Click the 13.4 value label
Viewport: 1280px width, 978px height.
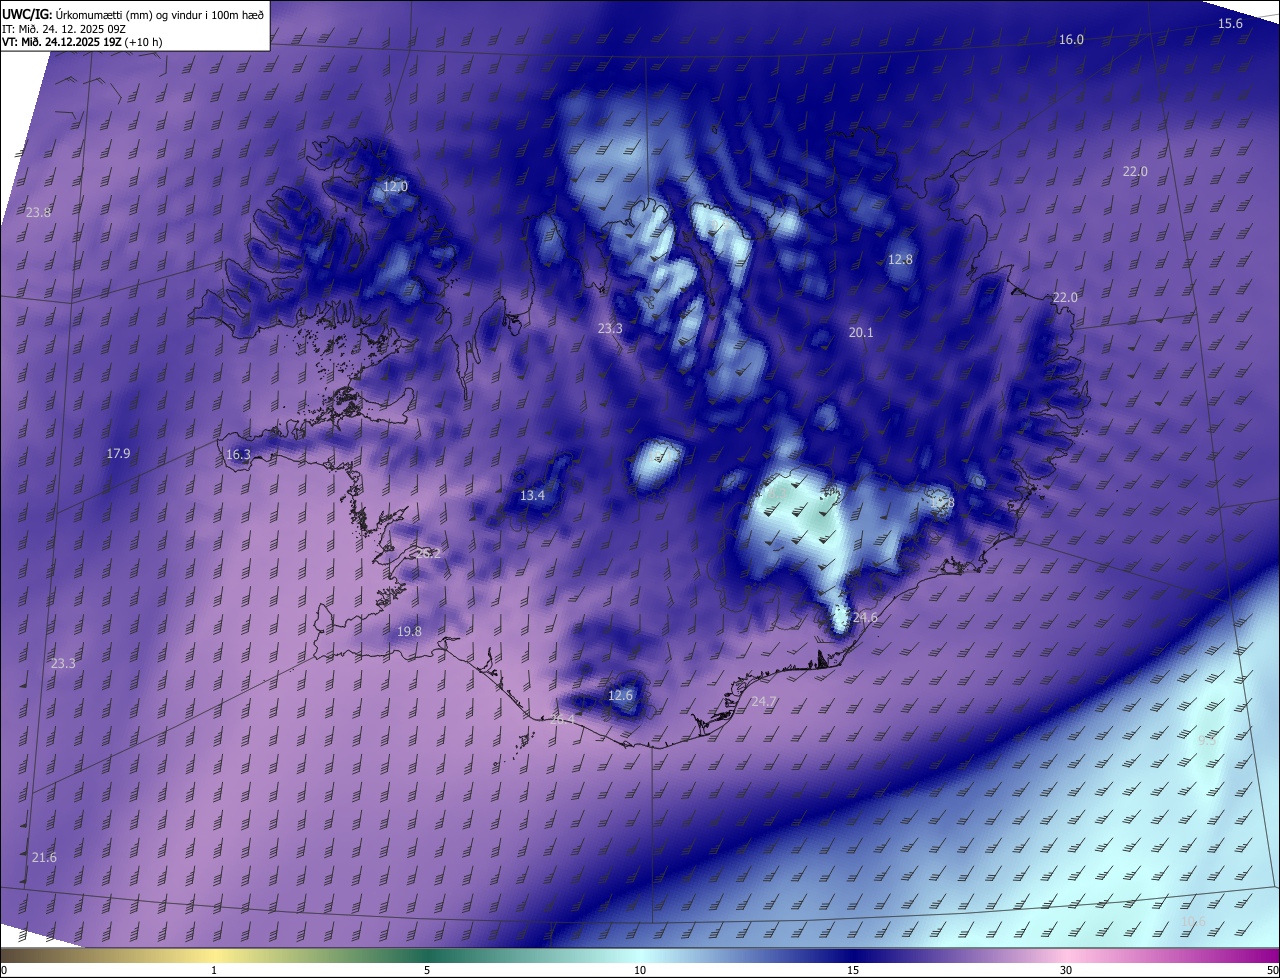(x=532, y=495)
